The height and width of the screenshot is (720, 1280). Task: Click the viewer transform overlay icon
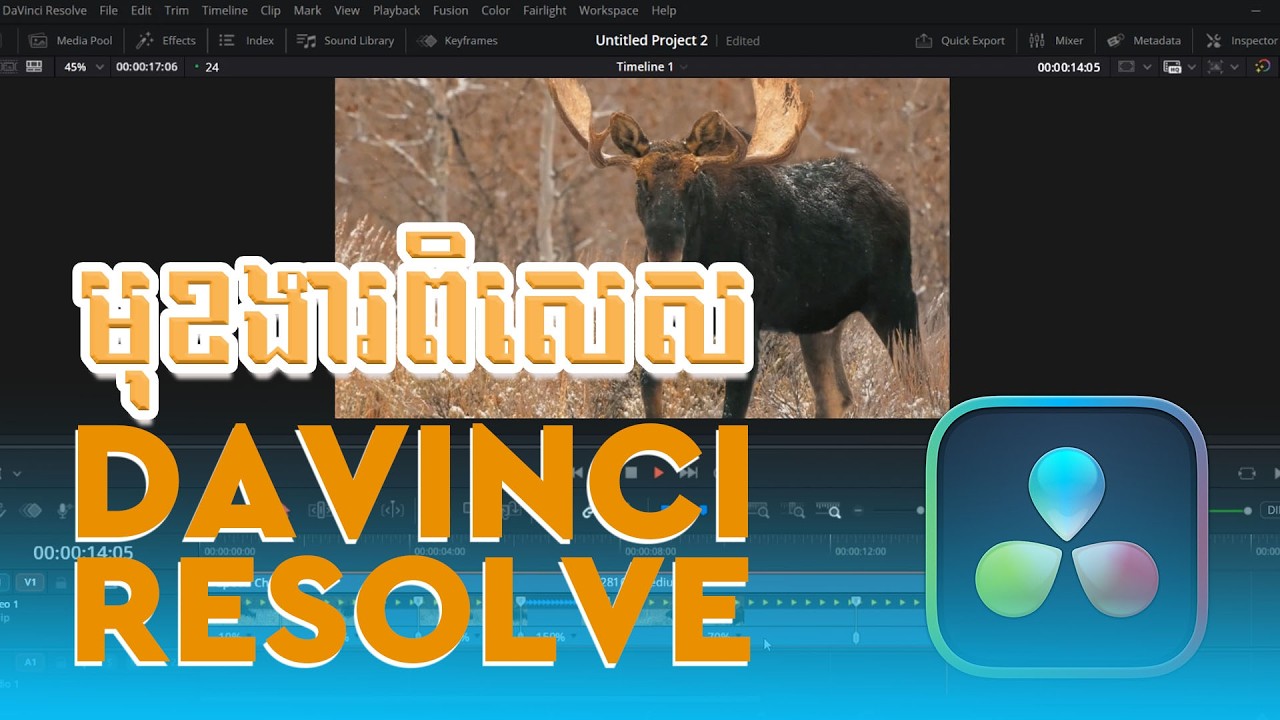coord(1215,67)
